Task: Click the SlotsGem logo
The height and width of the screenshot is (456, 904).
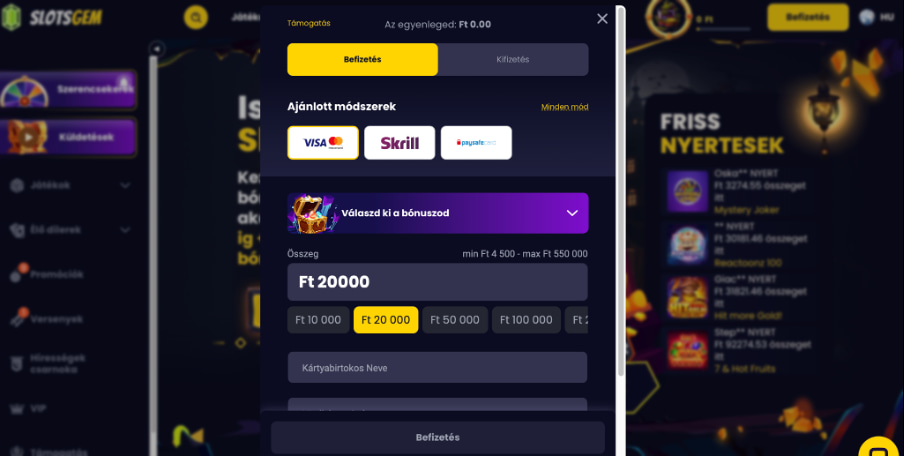Action: click(x=52, y=17)
